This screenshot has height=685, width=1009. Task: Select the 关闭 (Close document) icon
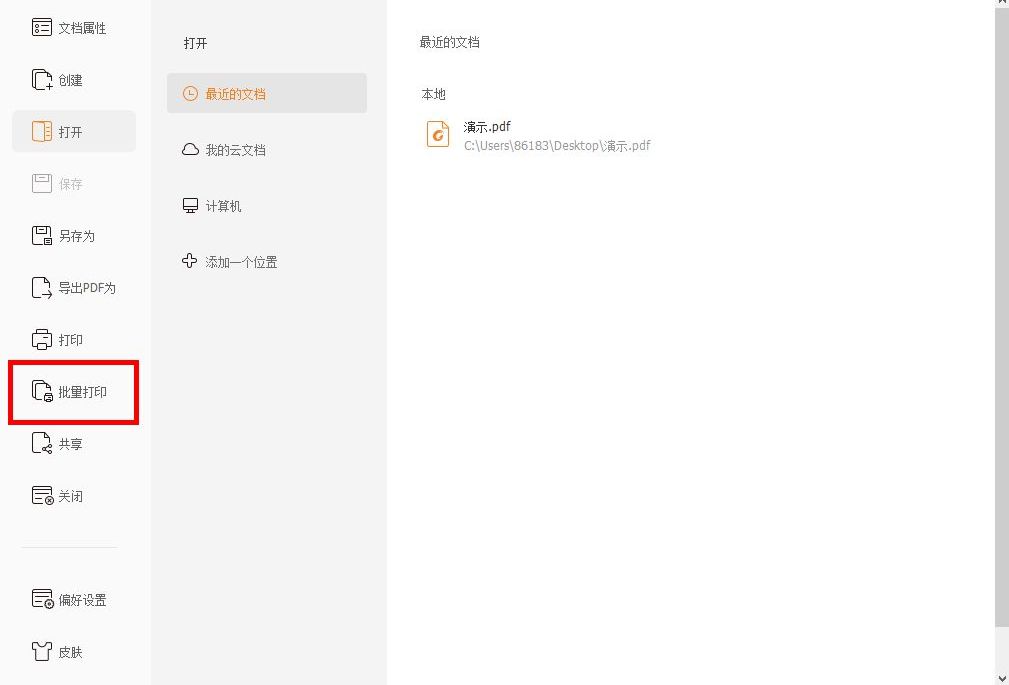[67, 495]
